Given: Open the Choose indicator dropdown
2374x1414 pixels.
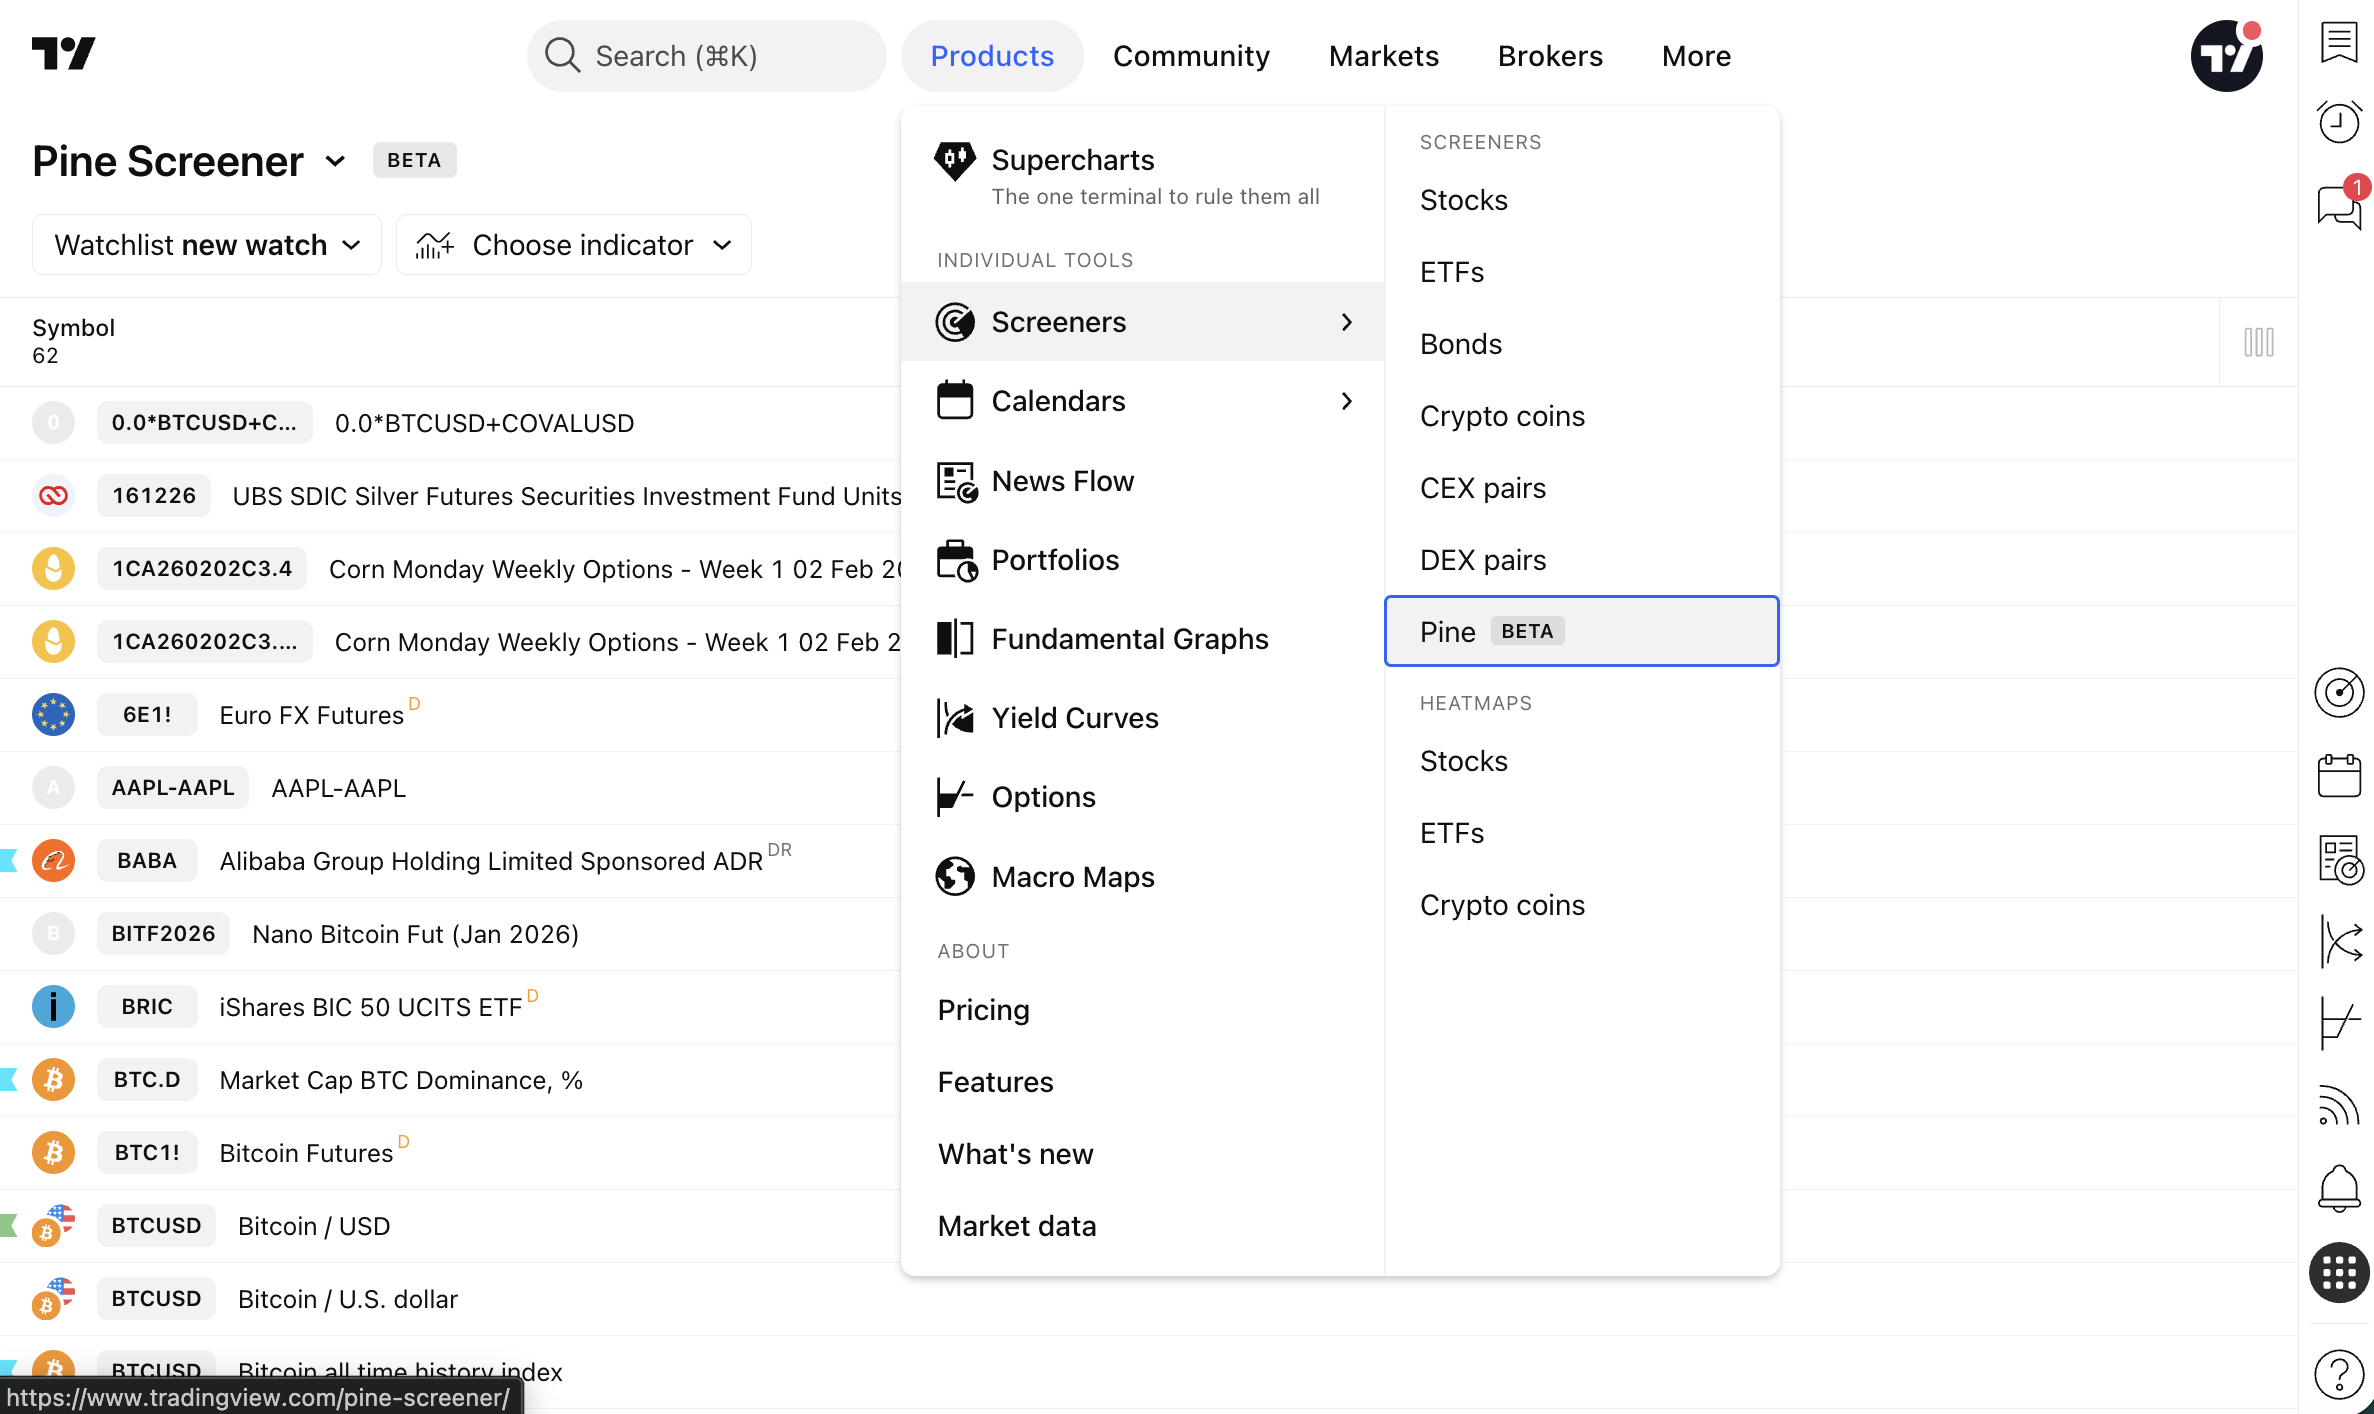Looking at the screenshot, I should point(574,245).
